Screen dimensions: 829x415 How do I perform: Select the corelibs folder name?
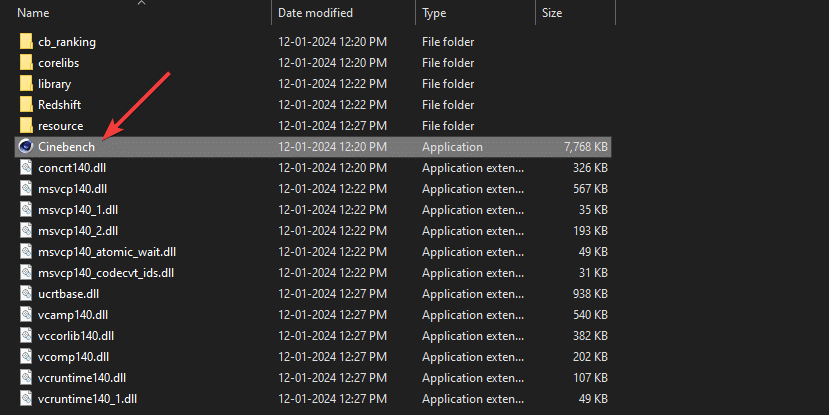click(x=59, y=63)
